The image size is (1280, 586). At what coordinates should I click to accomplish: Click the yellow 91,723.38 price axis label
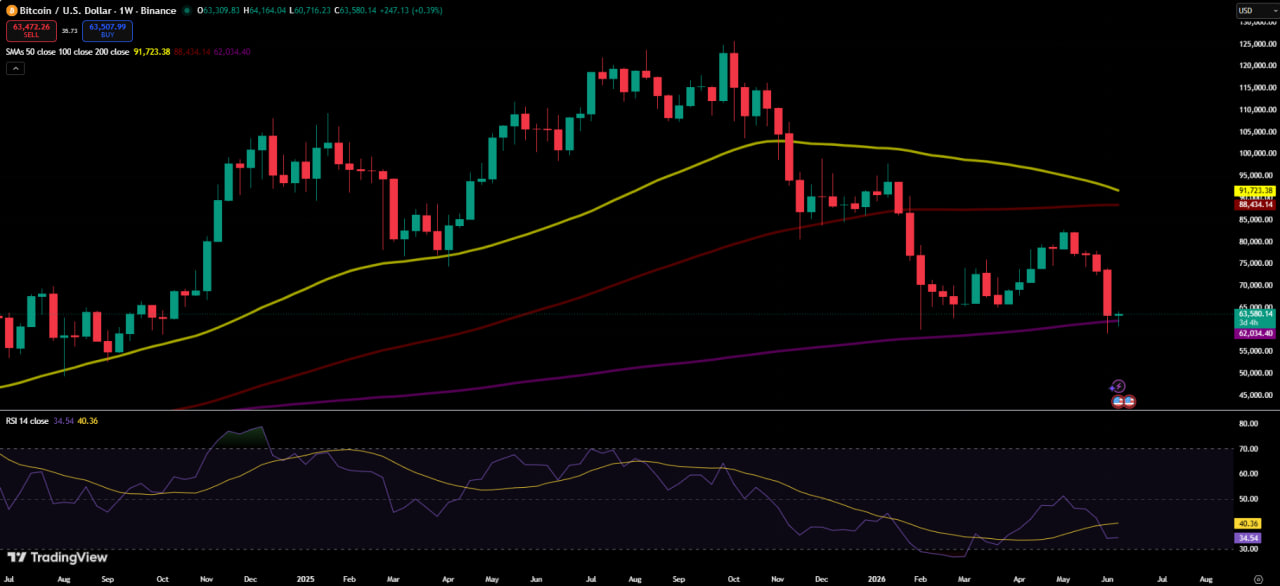1255,190
